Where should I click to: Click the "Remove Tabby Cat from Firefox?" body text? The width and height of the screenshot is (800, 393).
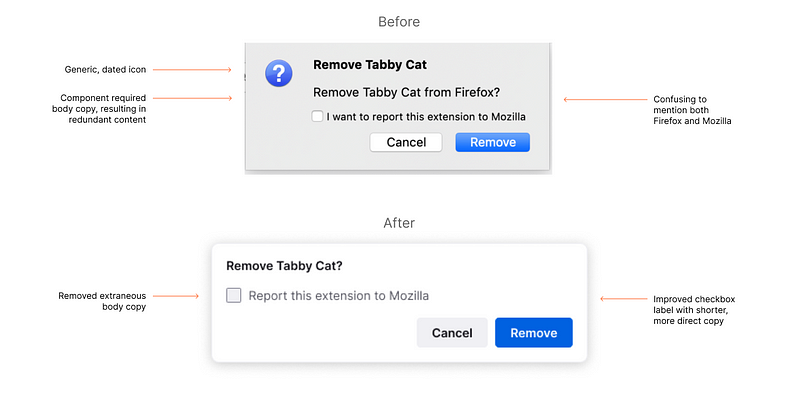tap(406, 92)
